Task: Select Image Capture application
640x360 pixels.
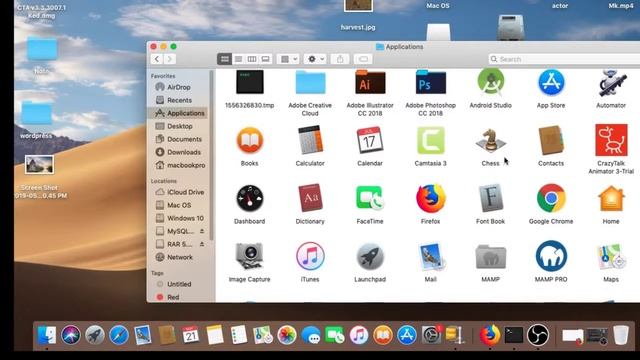Action: point(249,256)
